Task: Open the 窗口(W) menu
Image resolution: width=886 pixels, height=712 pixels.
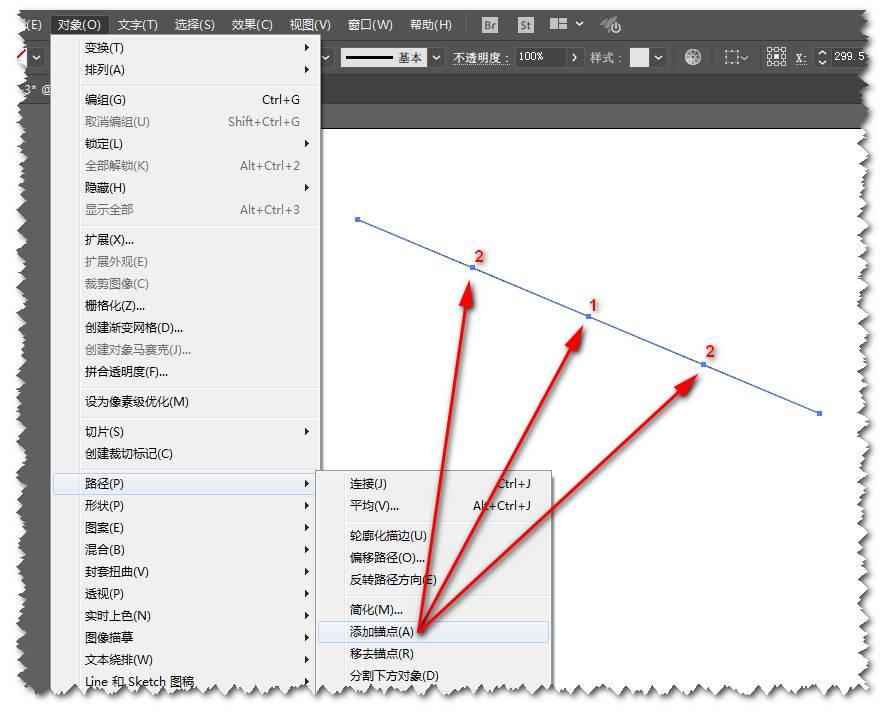Action: coord(370,25)
